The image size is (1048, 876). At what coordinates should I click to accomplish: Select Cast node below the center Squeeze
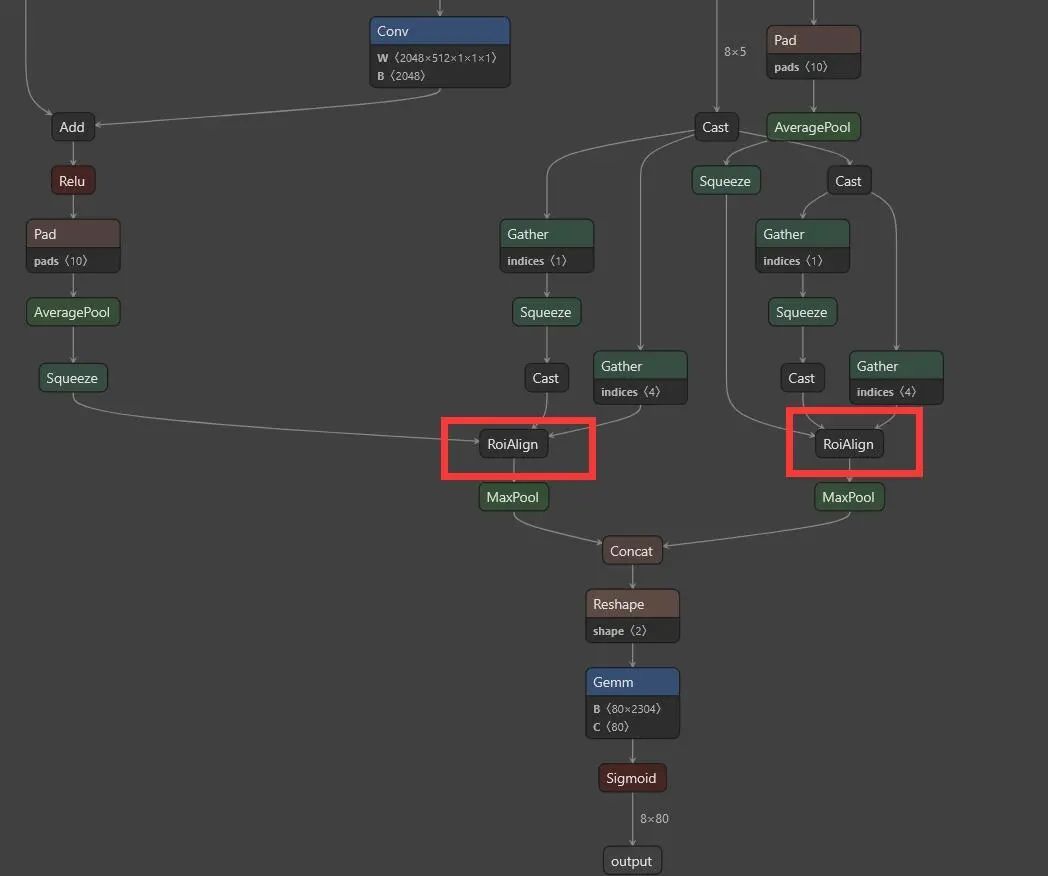(546, 378)
